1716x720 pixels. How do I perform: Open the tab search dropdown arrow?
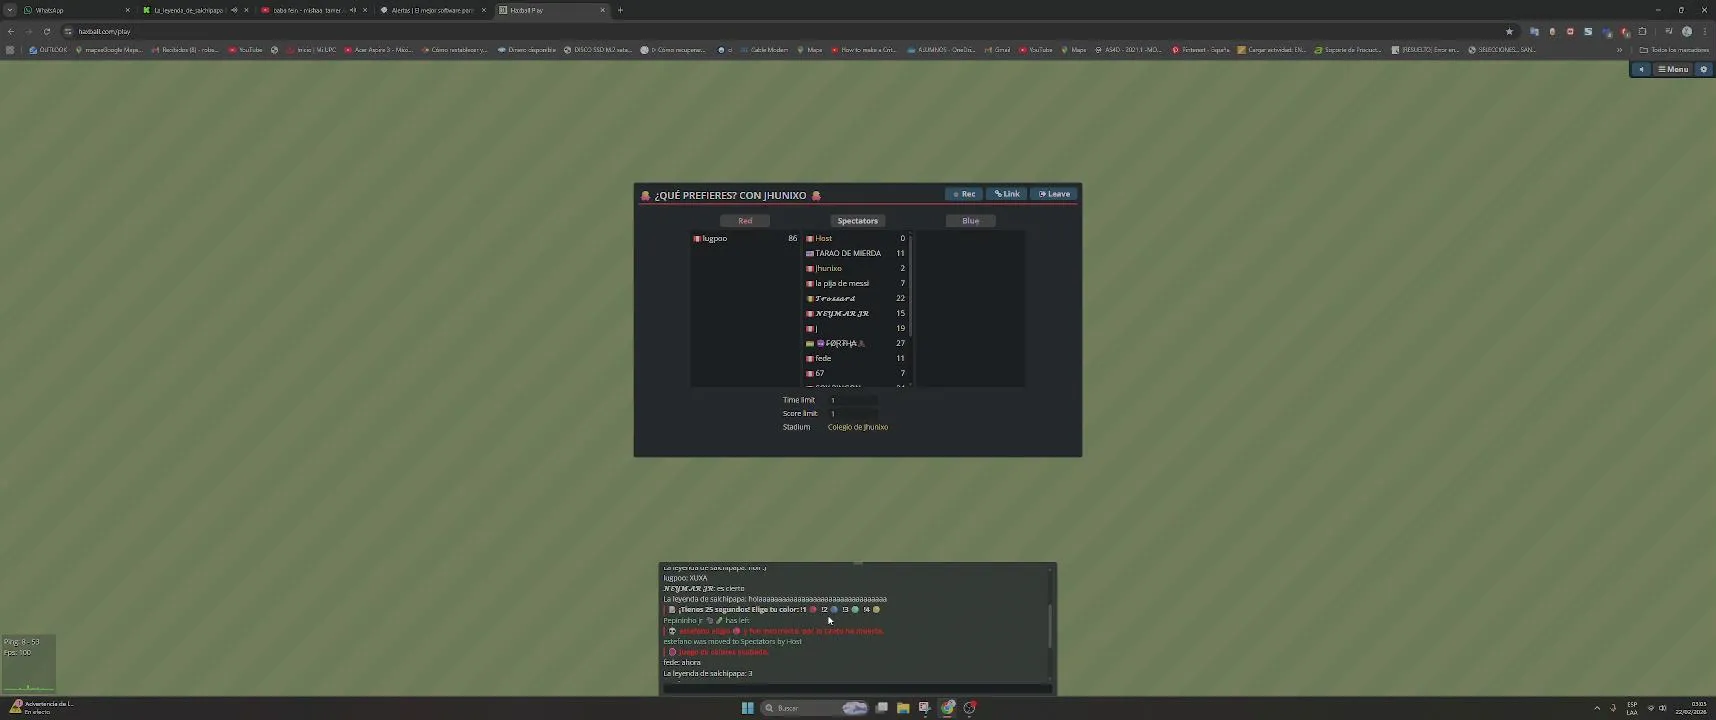coord(9,10)
